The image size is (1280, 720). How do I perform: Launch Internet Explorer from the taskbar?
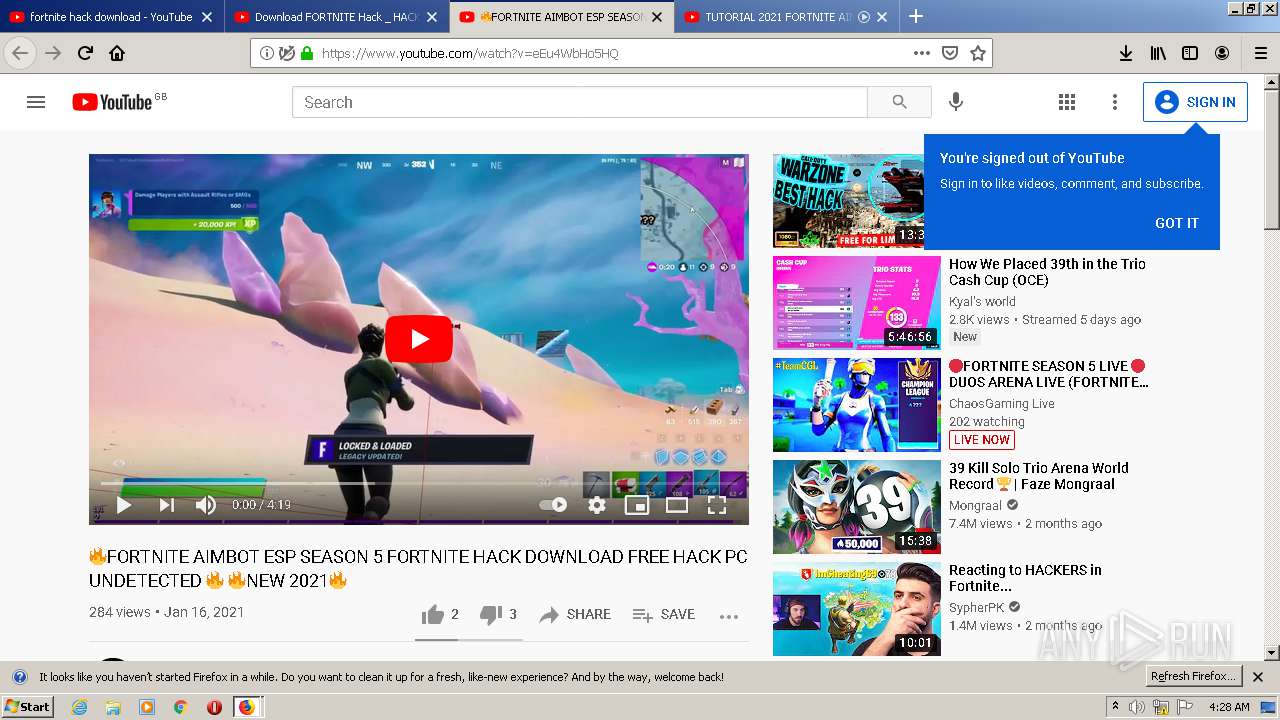tap(79, 707)
